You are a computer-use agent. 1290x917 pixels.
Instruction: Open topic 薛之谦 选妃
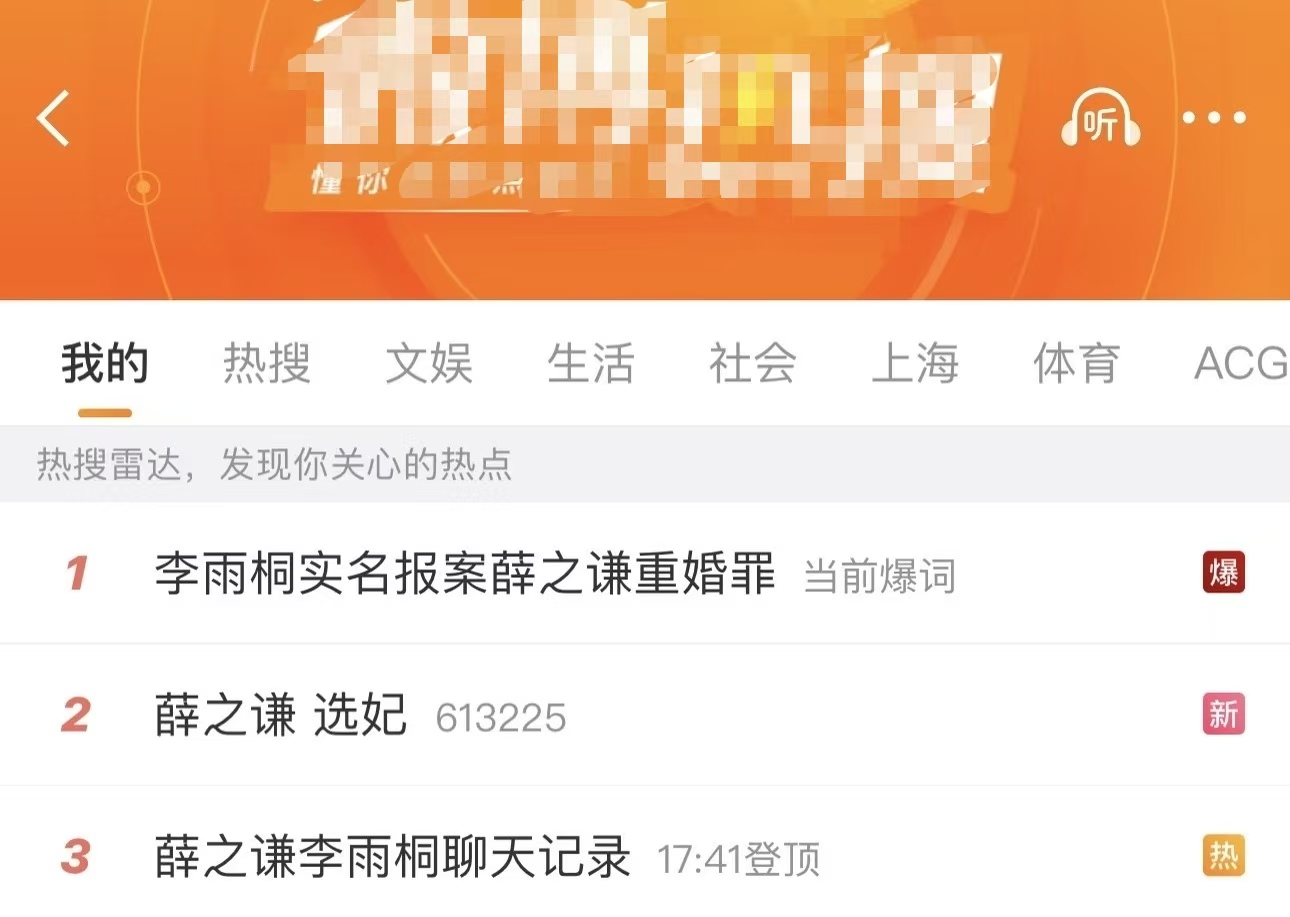coord(281,716)
